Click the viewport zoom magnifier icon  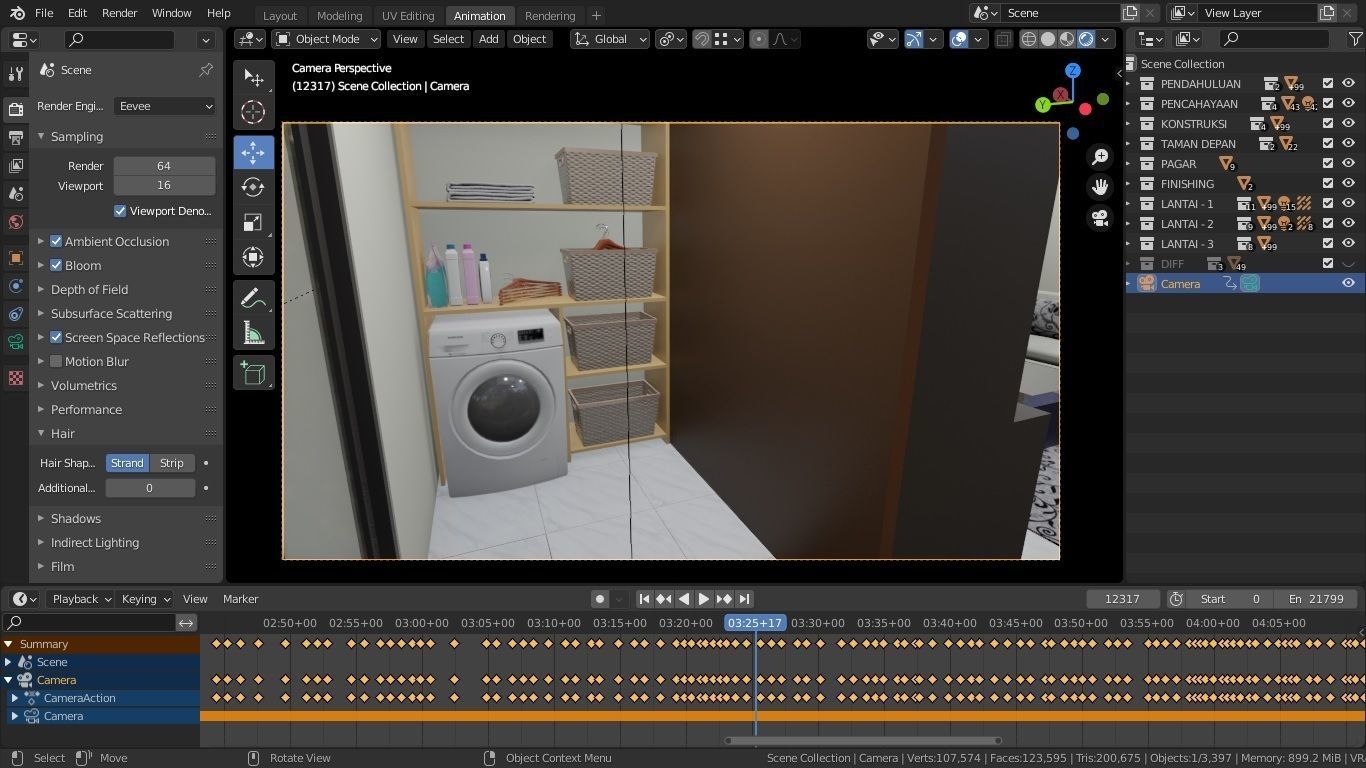tap(1100, 157)
